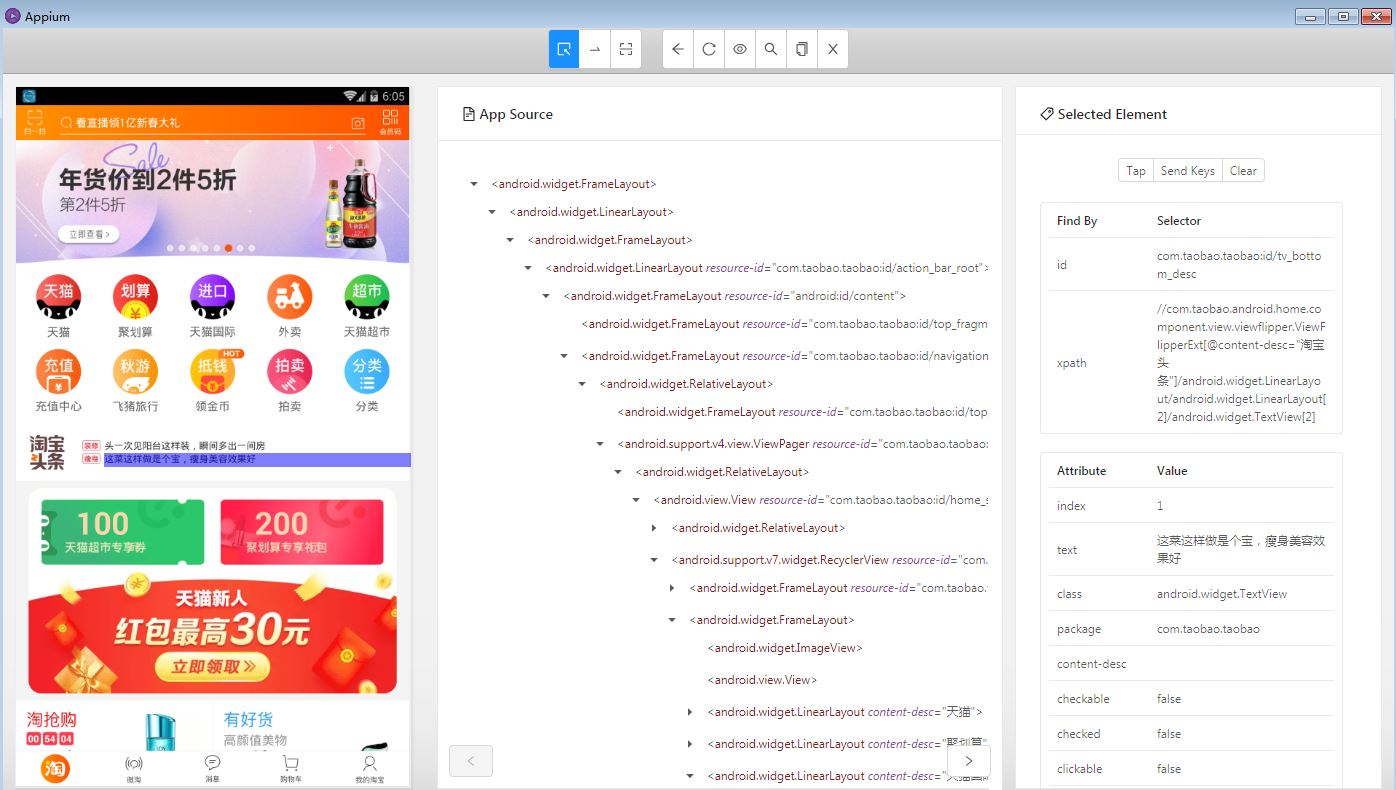Image resolution: width=1396 pixels, height=790 pixels.
Task: Click the 200 聚划算专享花包 coupon
Action: click(x=302, y=532)
